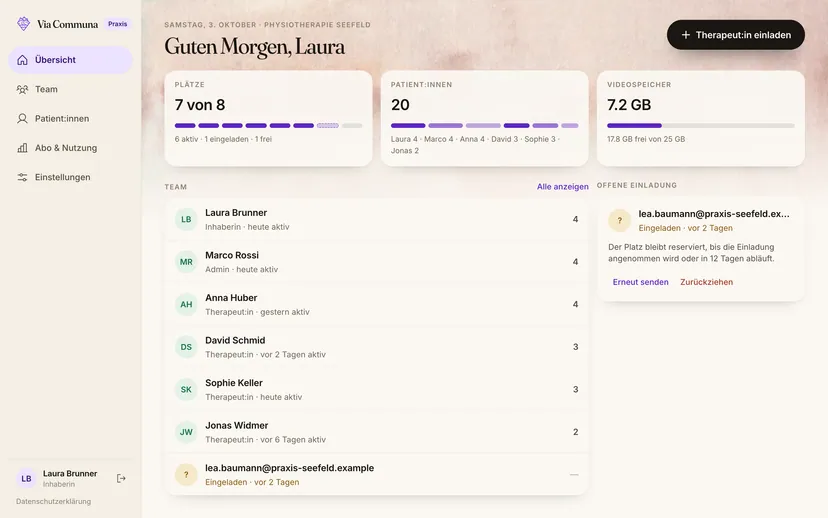Click the Via Communa logo icon
This screenshot has width=828, height=518.
tap(23, 24)
